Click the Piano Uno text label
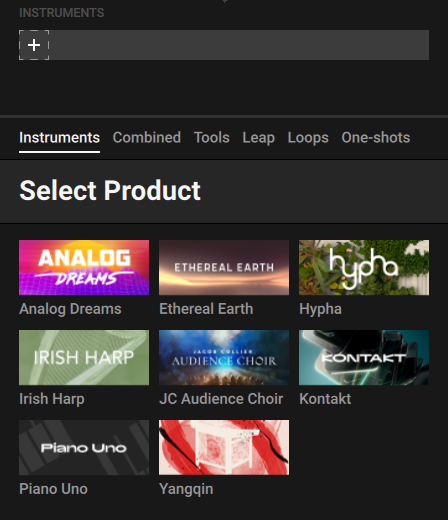The width and height of the screenshot is (448, 520). (x=53, y=489)
